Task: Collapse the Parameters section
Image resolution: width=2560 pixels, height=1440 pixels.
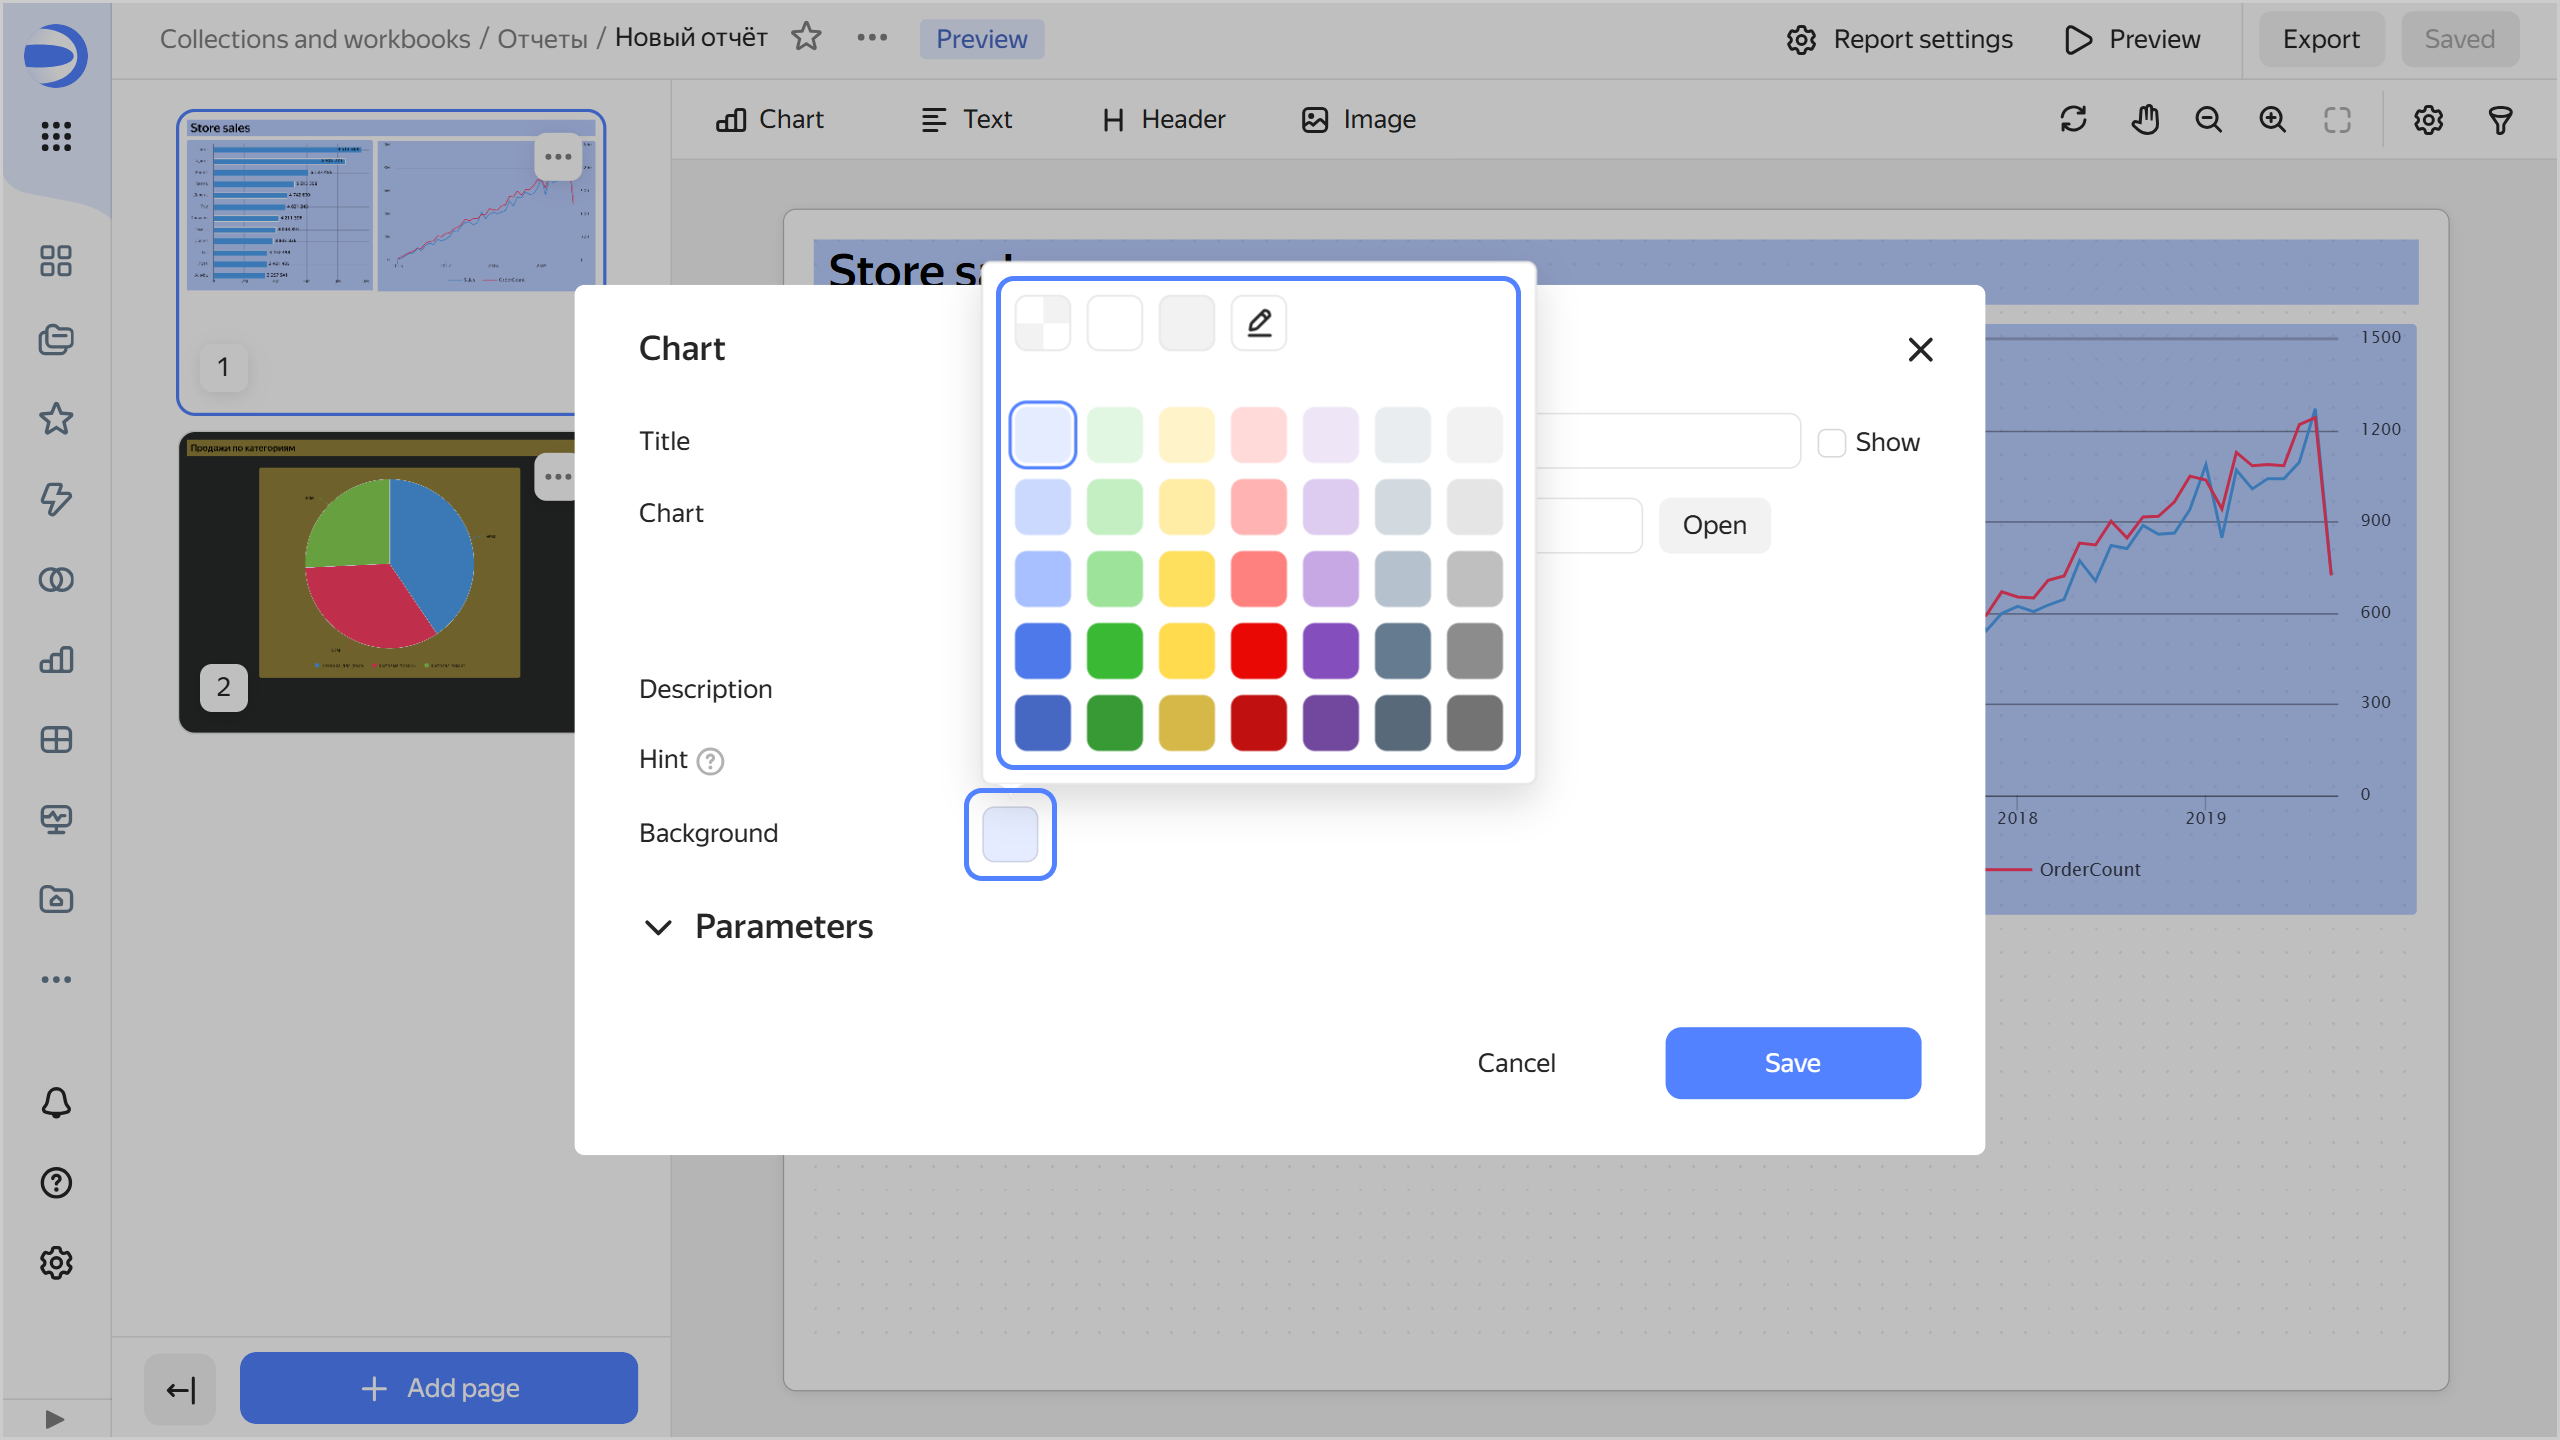Action: tap(658, 927)
